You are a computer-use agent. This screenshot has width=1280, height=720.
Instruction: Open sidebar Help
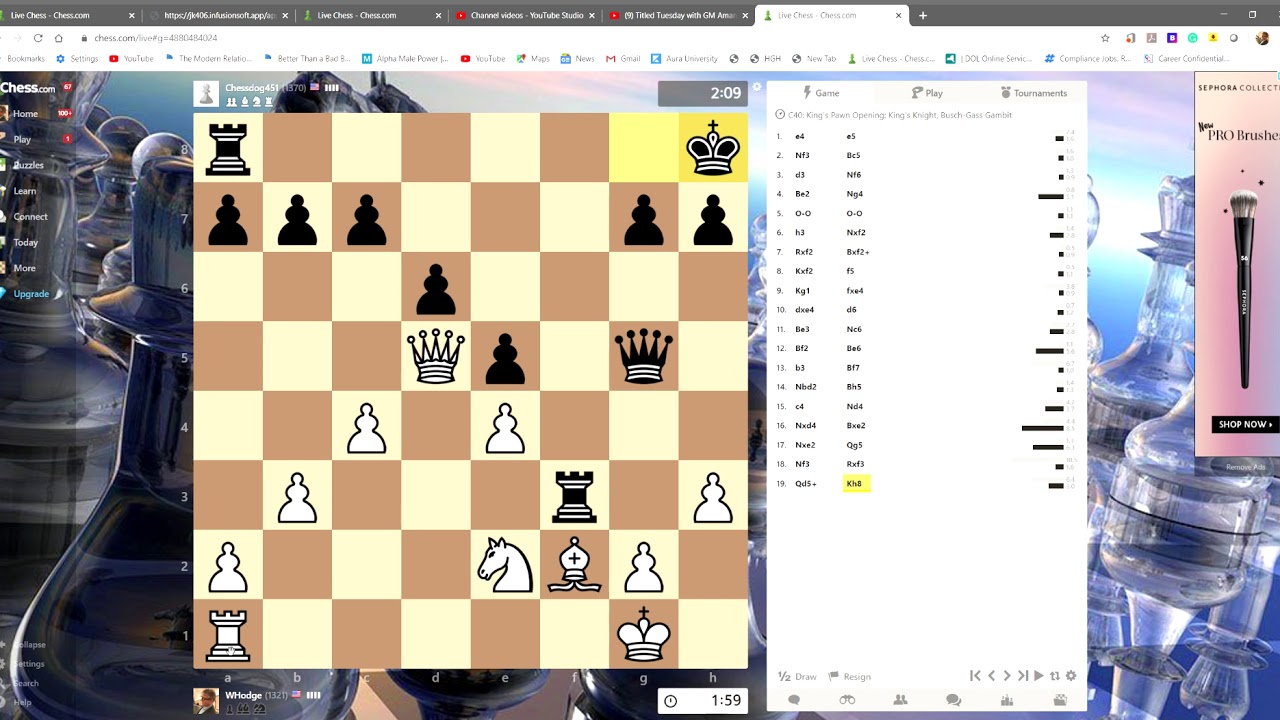[23, 702]
